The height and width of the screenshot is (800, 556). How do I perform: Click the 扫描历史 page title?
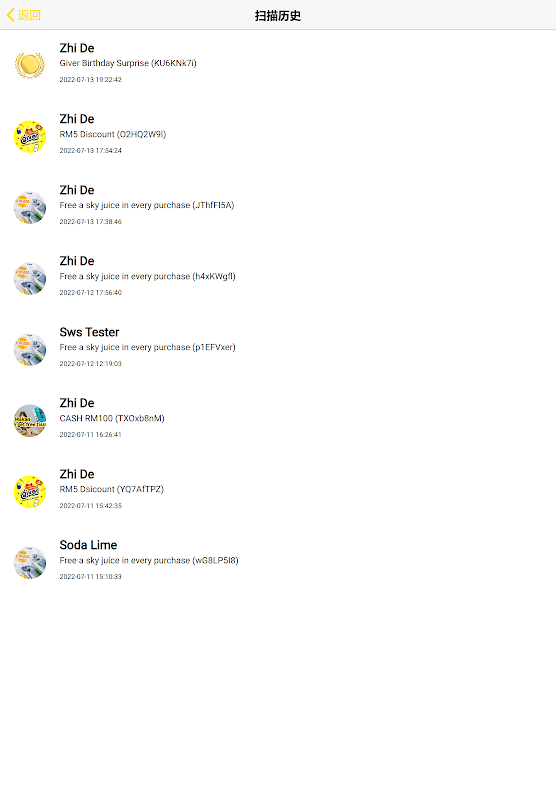(278, 16)
